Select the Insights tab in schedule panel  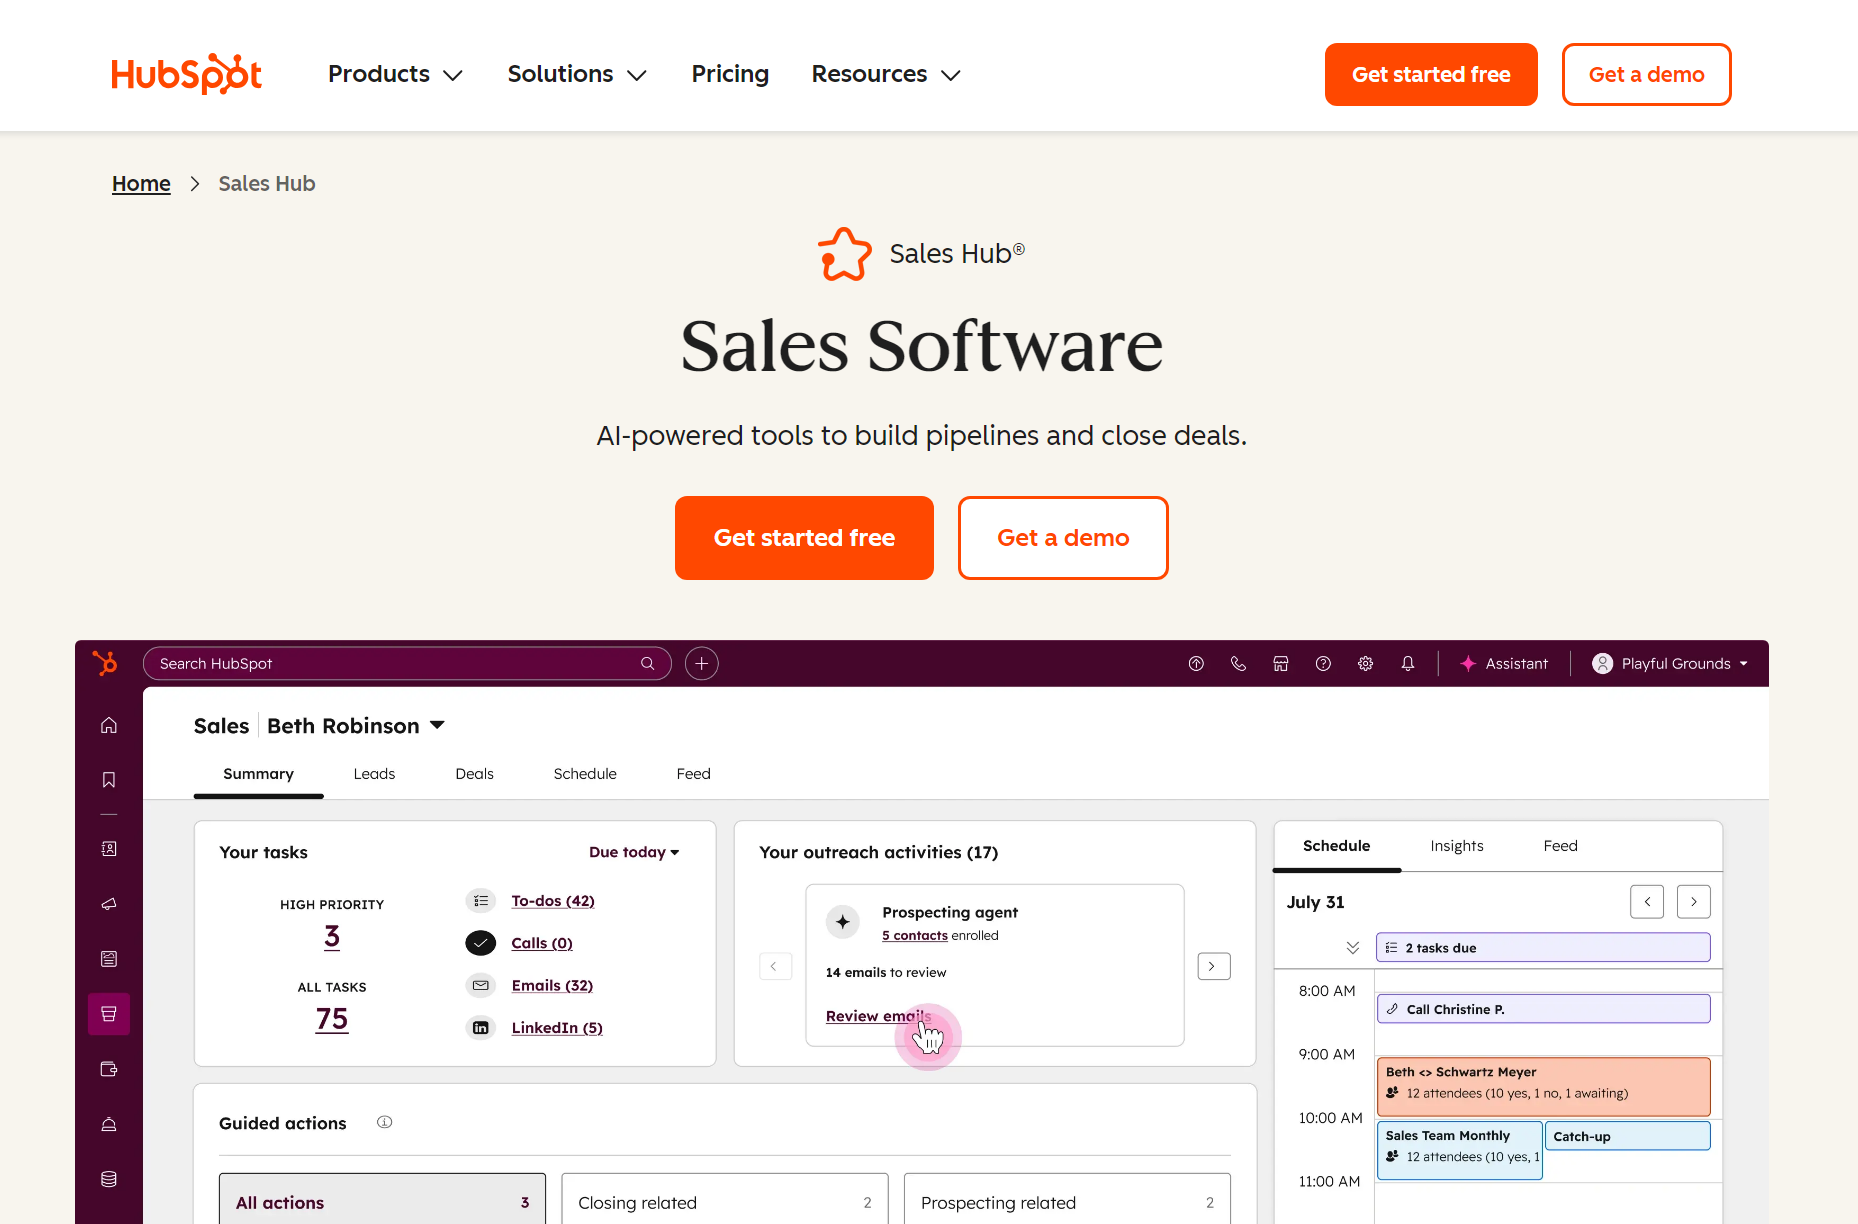(1456, 846)
